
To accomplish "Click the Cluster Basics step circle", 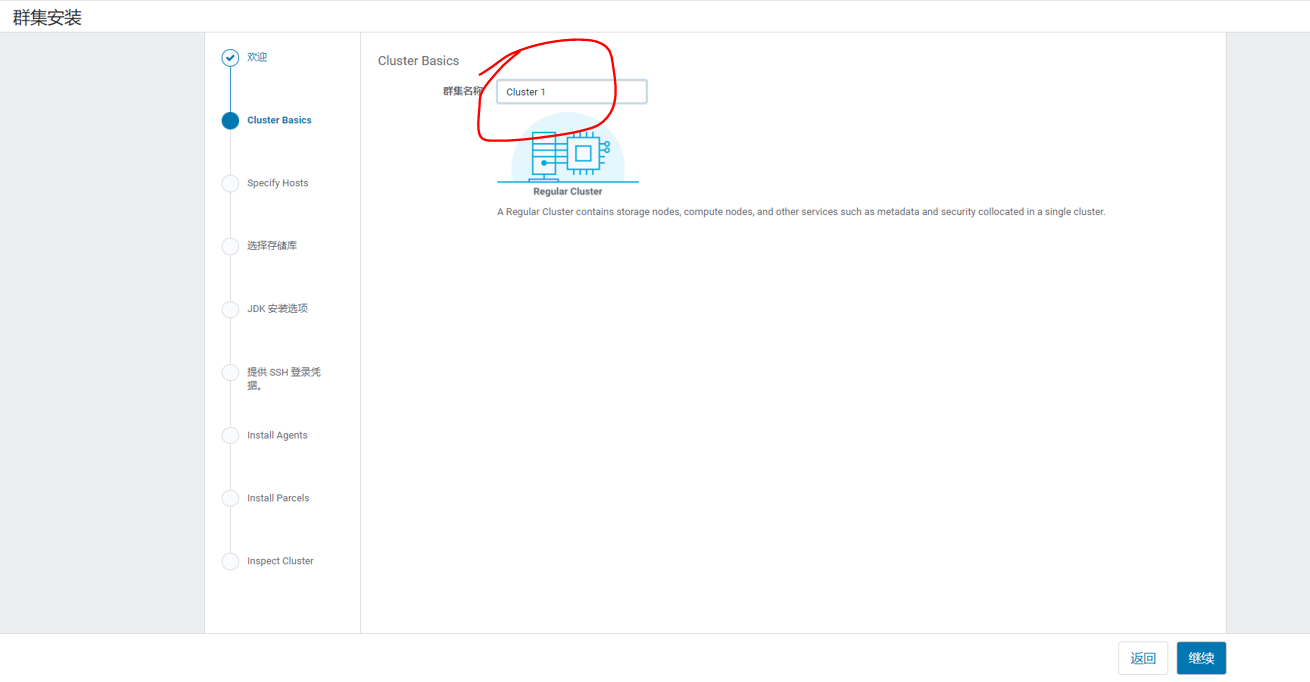I will (x=230, y=121).
